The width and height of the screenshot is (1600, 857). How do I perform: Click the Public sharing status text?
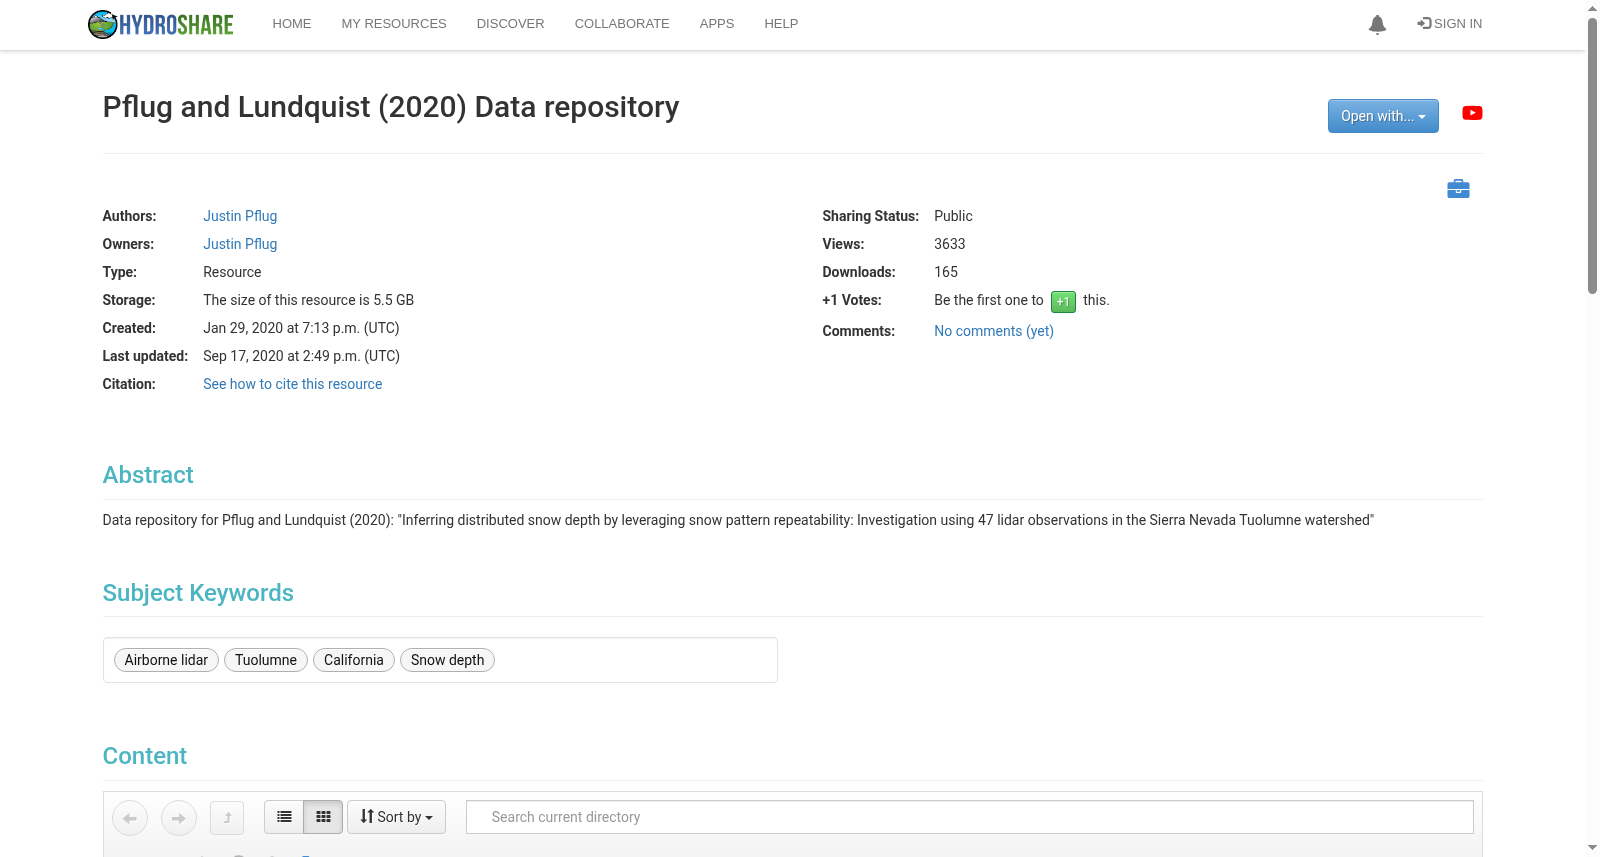pos(953,216)
